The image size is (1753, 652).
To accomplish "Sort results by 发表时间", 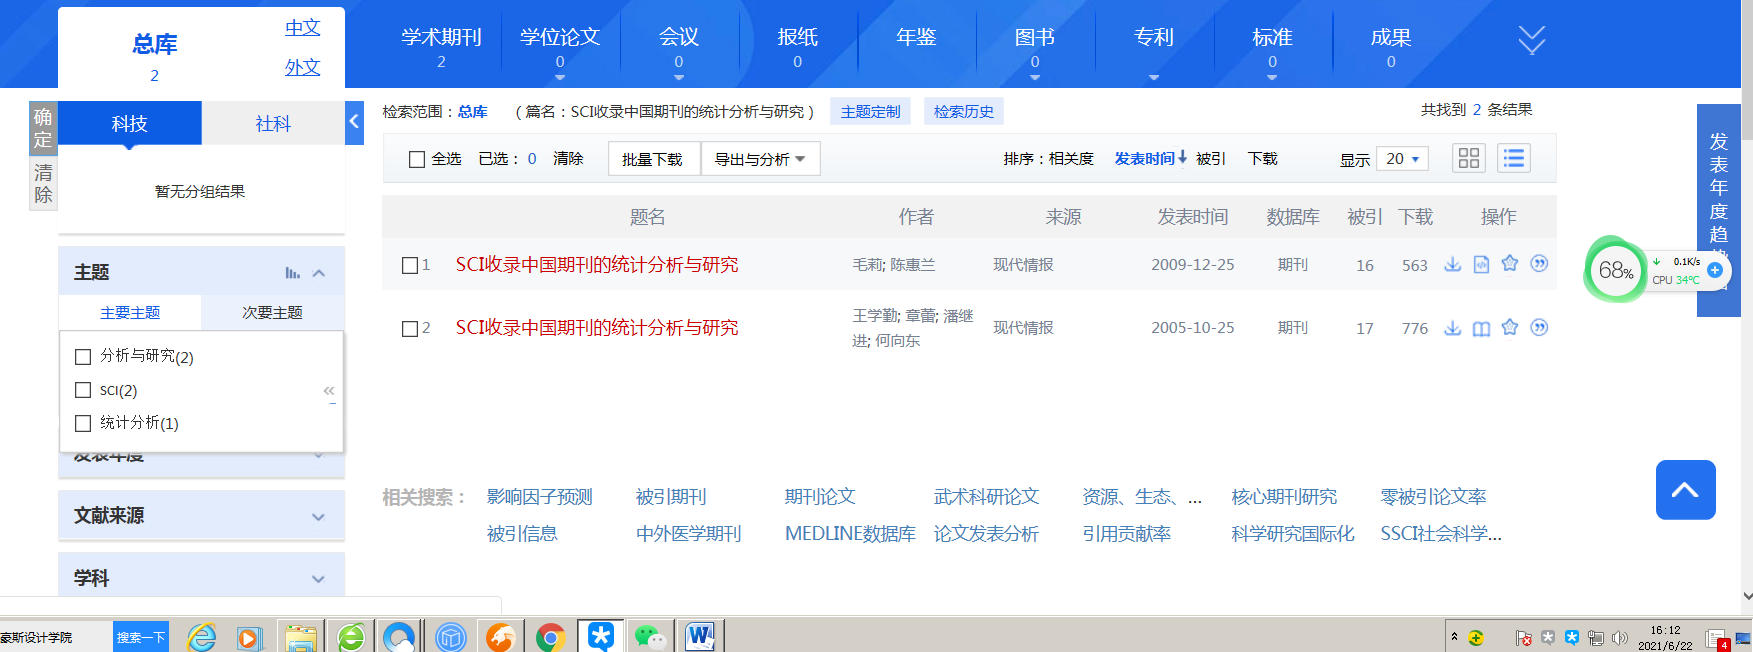I will point(1150,159).
